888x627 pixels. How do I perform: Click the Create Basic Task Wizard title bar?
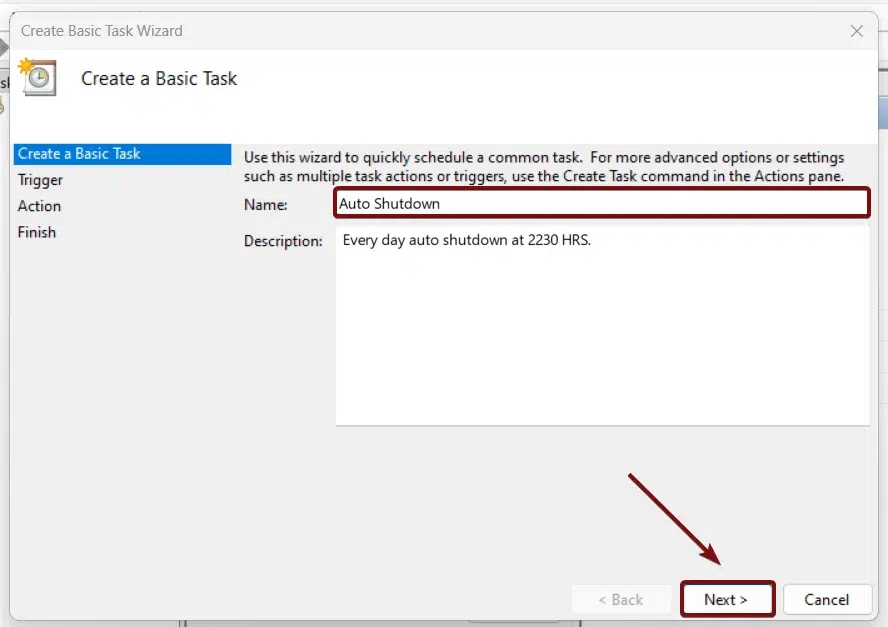click(300, 31)
